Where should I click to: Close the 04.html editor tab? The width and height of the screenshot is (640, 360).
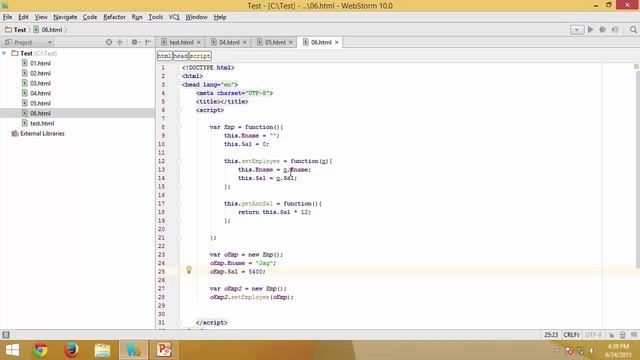(245, 42)
